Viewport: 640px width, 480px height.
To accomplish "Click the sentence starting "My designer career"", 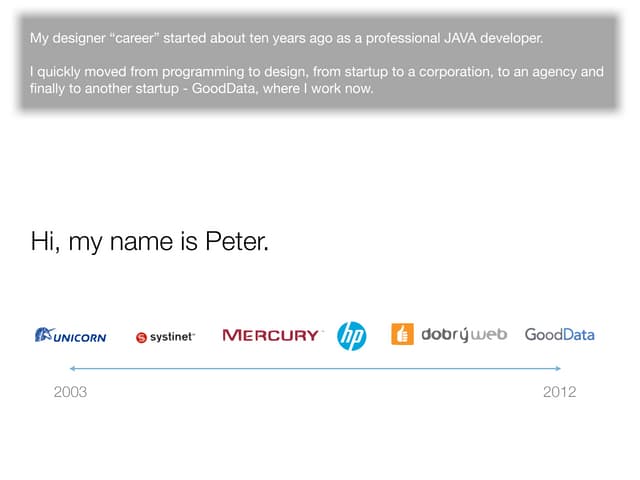I will (286, 39).
